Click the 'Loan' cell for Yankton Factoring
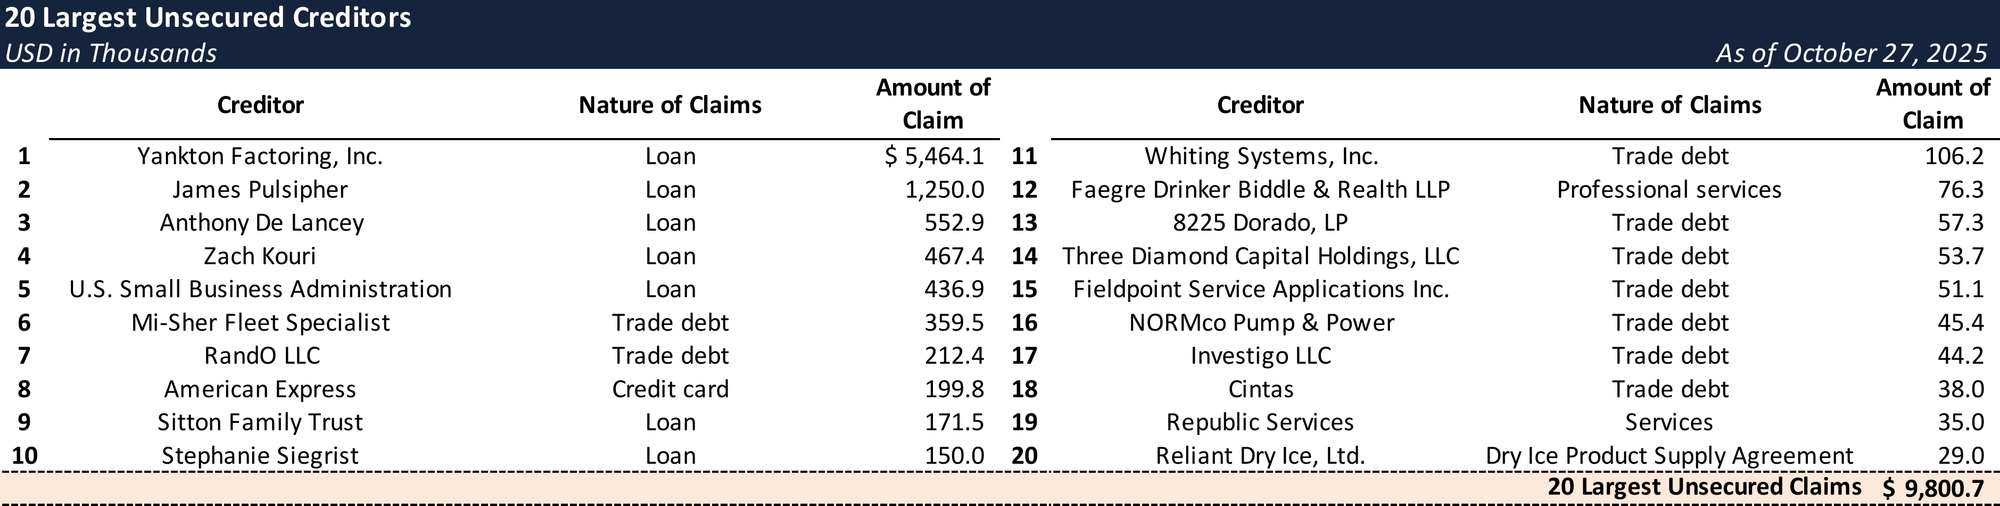The image size is (2000, 506). (670, 157)
